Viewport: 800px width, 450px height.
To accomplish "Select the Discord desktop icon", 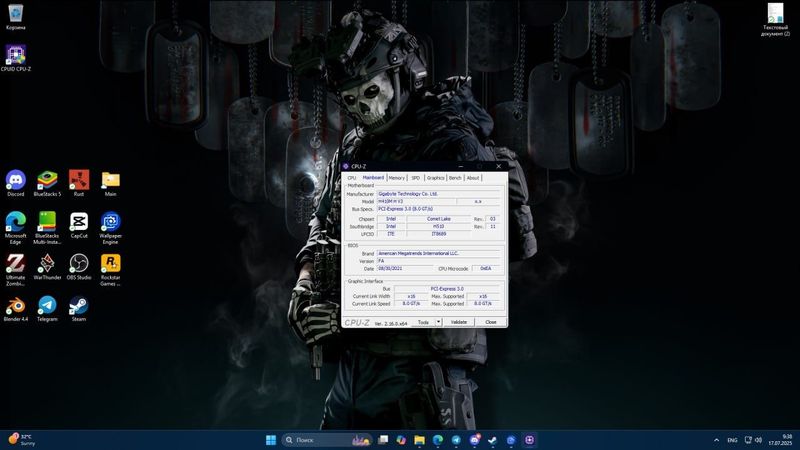I will [x=16, y=183].
